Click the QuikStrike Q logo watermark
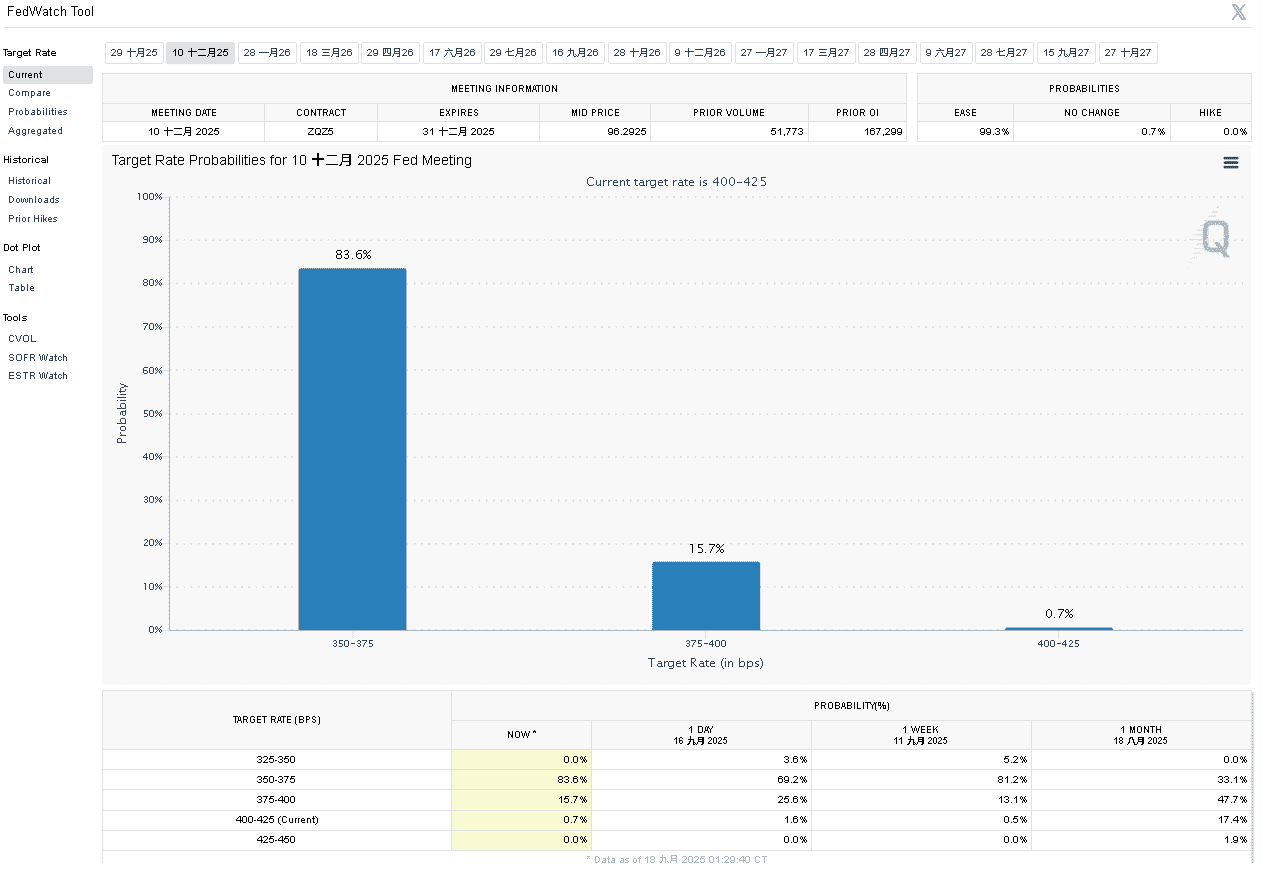This screenshot has width=1262, height=870. pos(1215,238)
